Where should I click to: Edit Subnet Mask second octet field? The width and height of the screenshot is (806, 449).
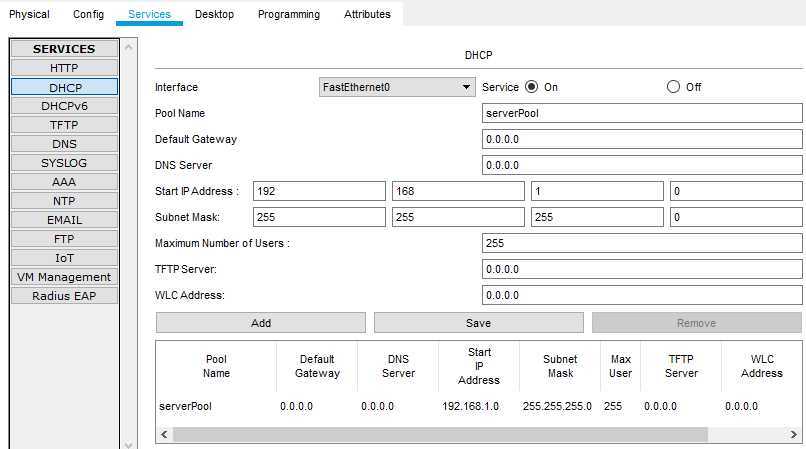pyautogui.click(x=458, y=217)
